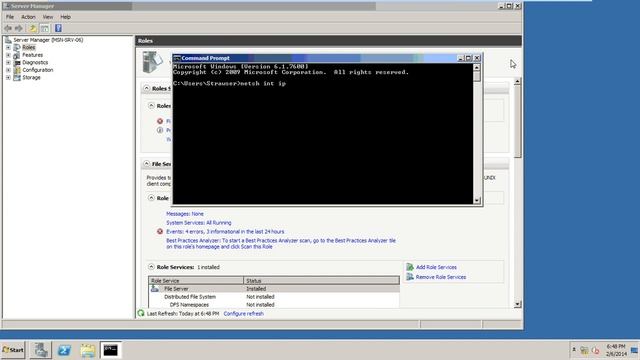
Task: Select the DFS Namespaces row
Action: 274,305
